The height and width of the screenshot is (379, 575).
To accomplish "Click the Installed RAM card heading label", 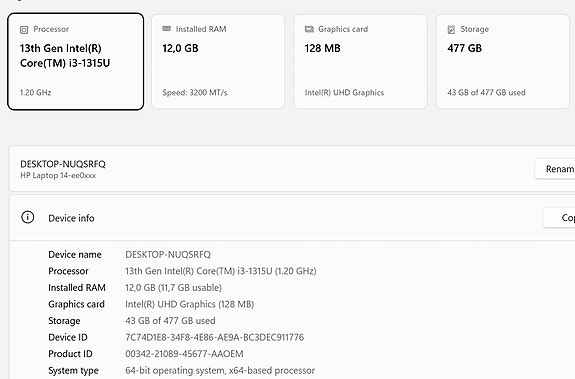I will tap(201, 29).
